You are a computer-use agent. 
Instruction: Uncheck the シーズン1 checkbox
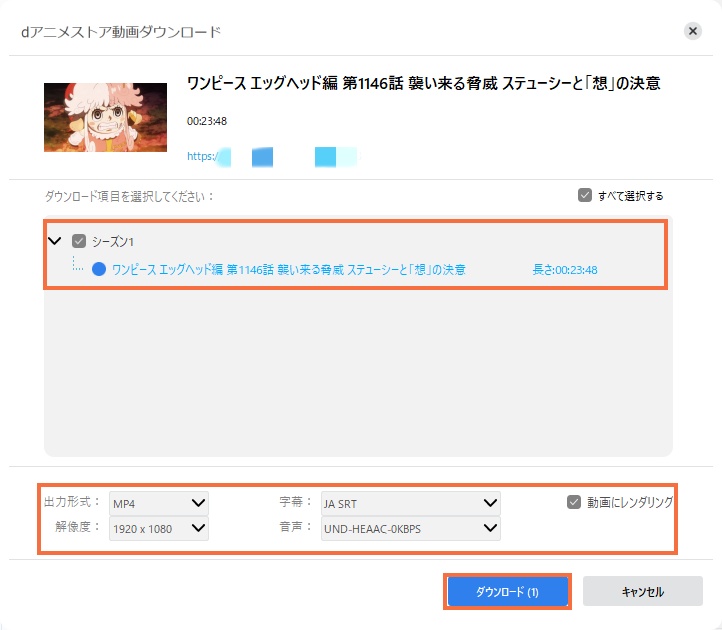79,241
